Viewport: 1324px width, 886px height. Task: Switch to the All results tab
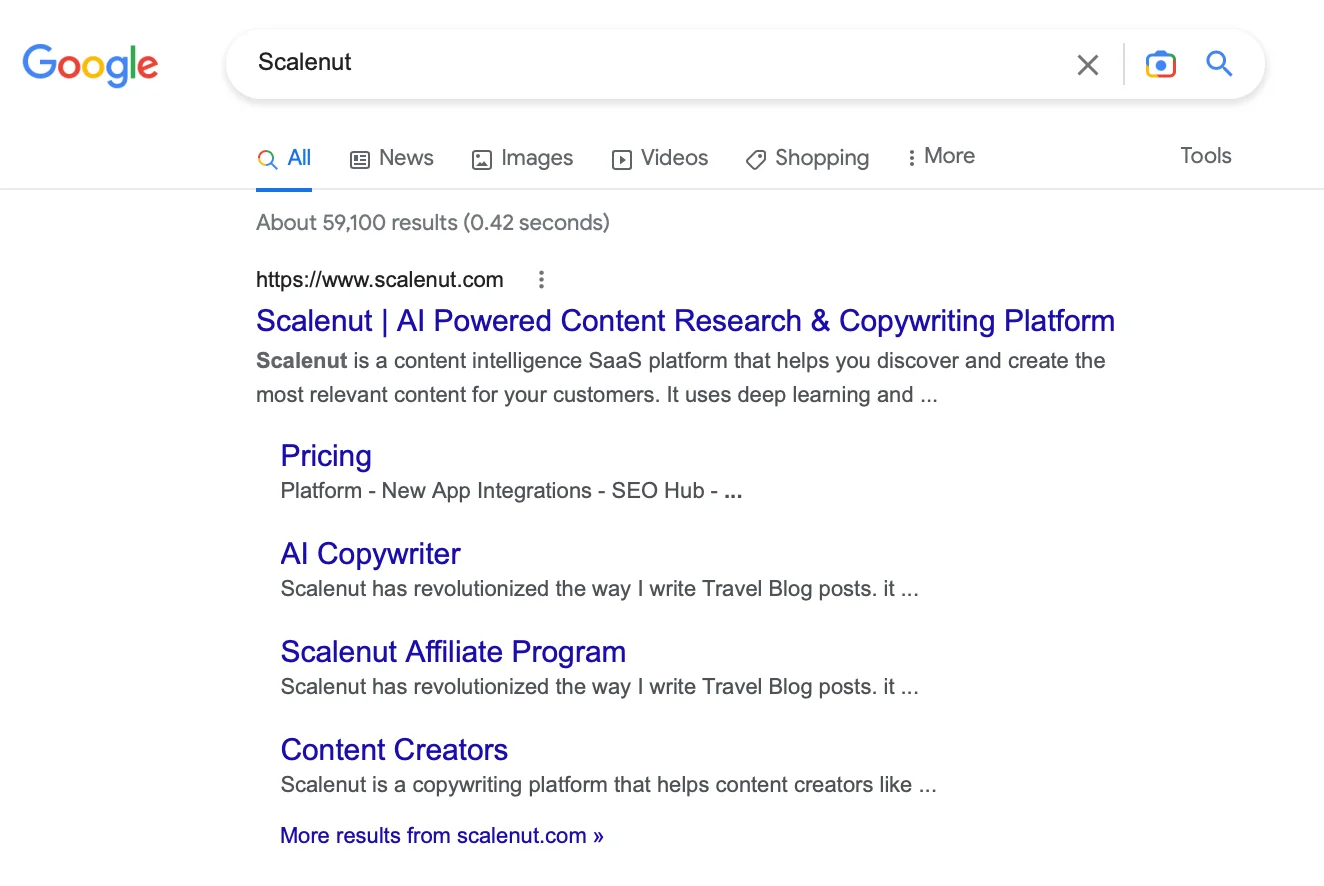click(x=284, y=157)
